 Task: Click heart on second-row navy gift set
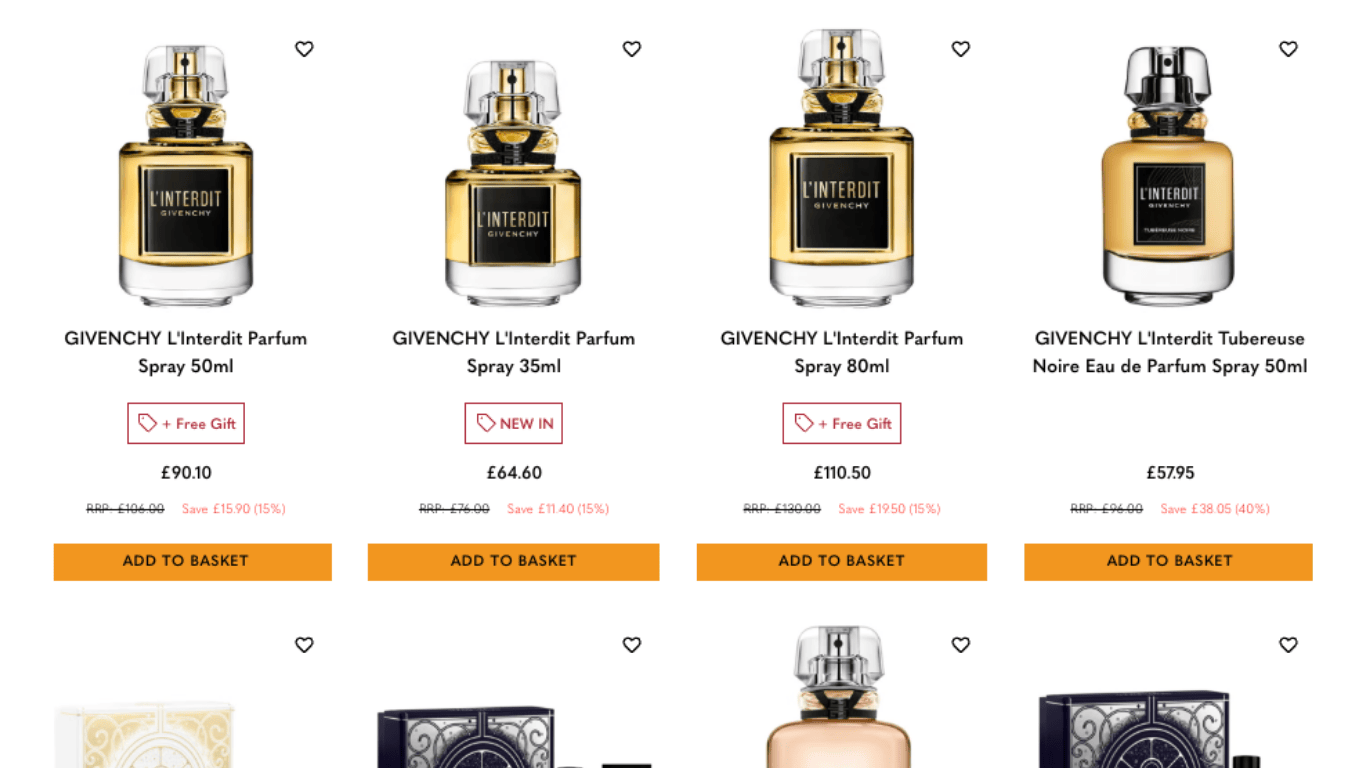632,645
